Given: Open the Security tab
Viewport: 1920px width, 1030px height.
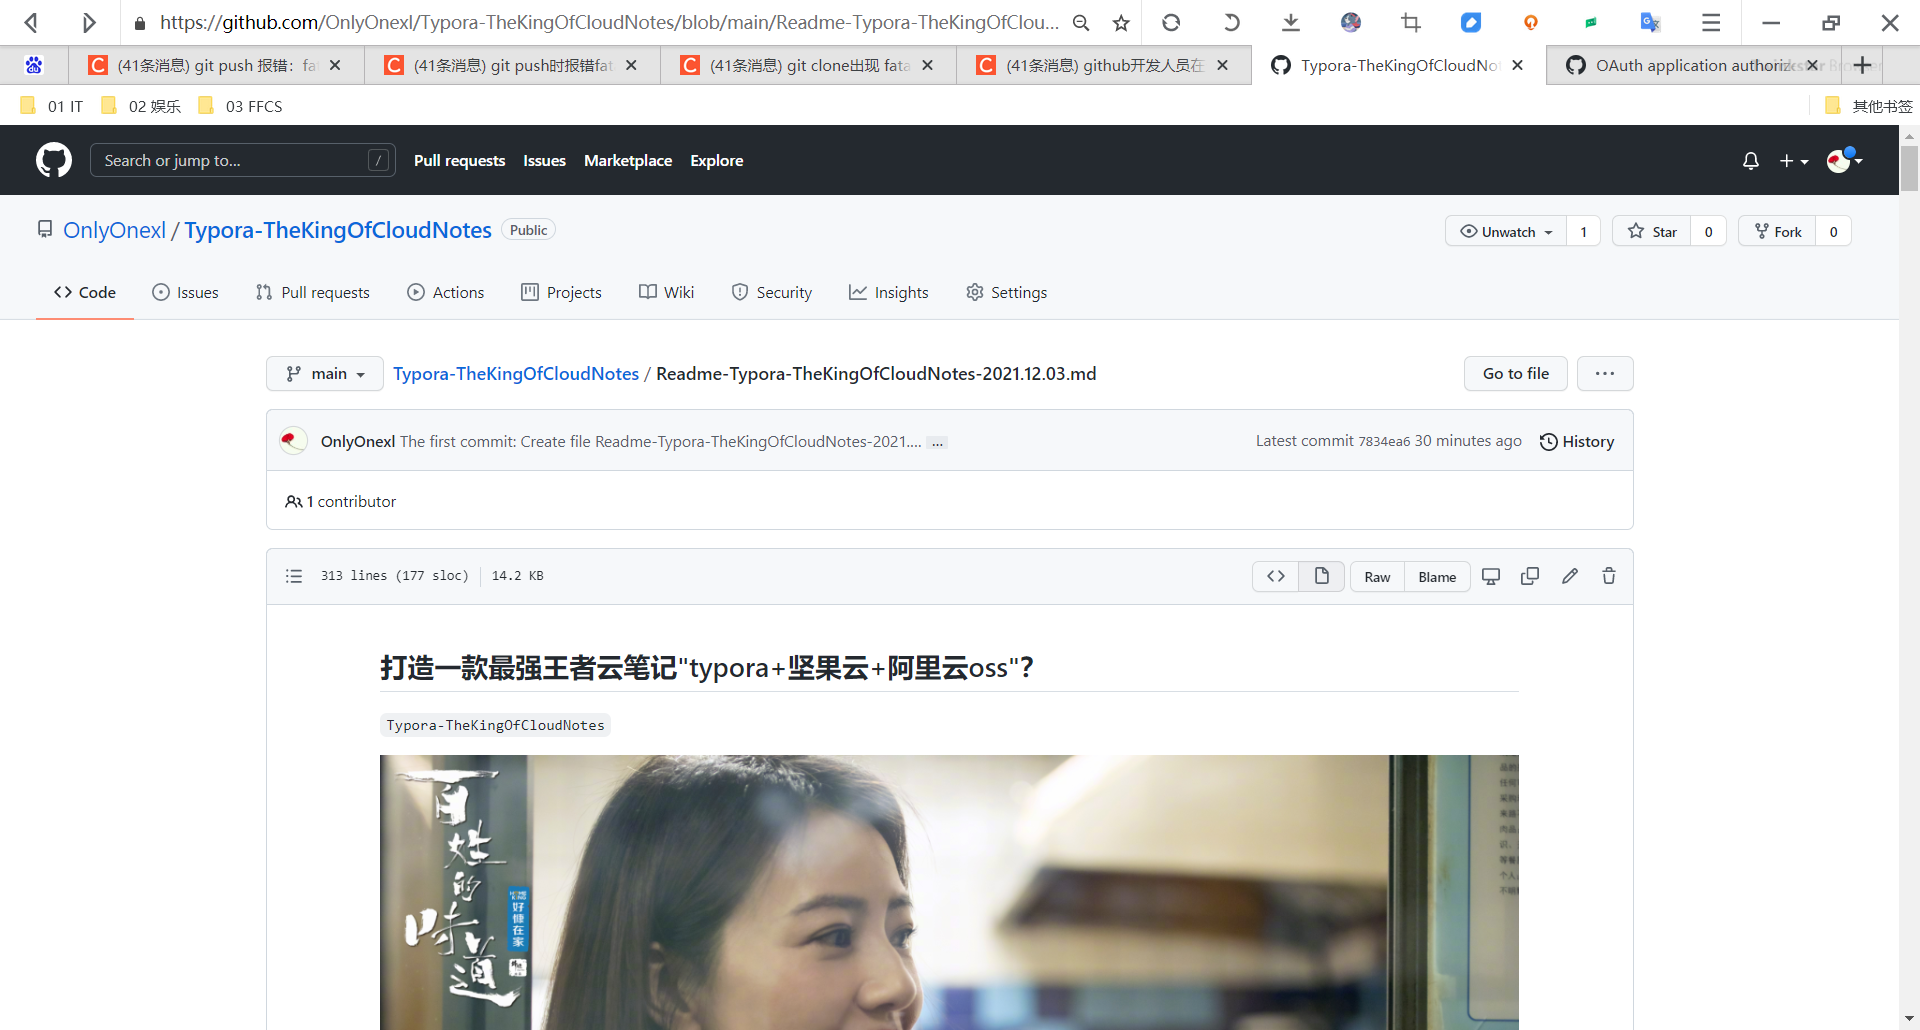Looking at the screenshot, I should point(772,292).
